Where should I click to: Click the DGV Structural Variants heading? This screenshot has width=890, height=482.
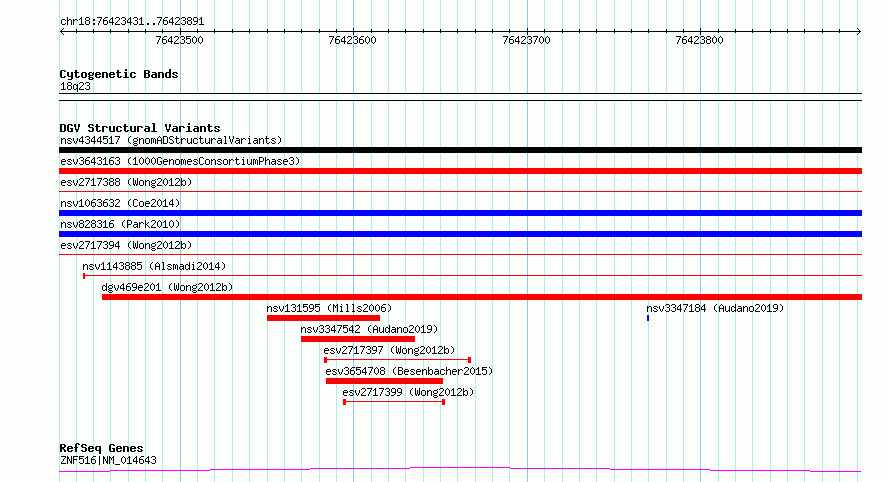tap(140, 128)
